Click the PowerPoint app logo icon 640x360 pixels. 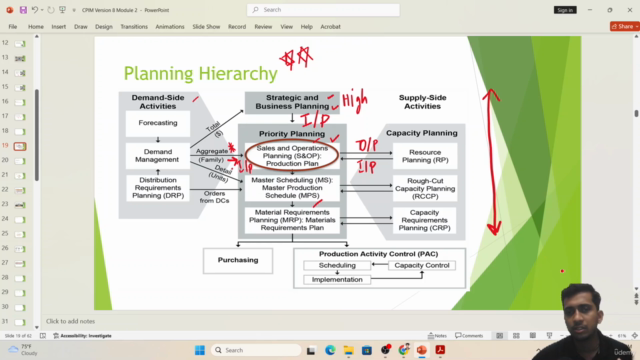9,10
